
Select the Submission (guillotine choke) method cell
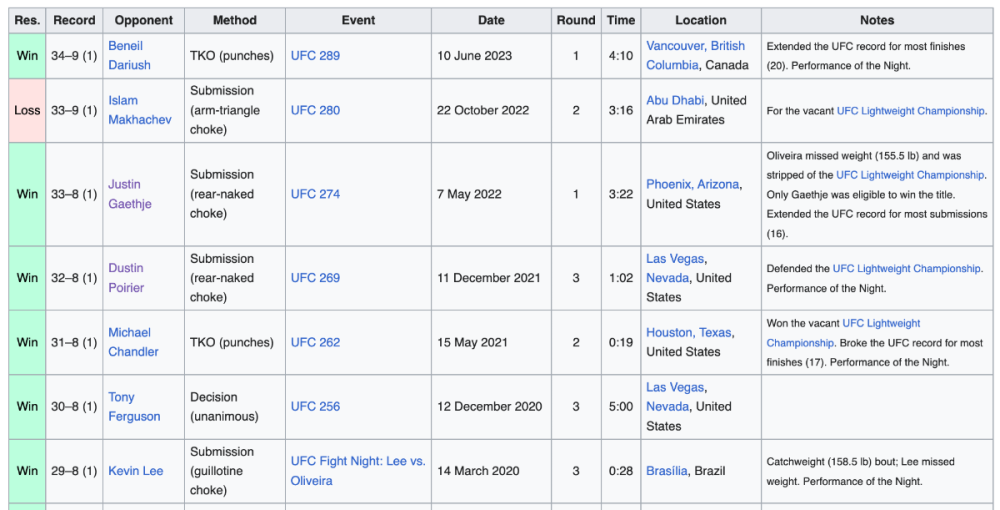pyautogui.click(x=235, y=471)
